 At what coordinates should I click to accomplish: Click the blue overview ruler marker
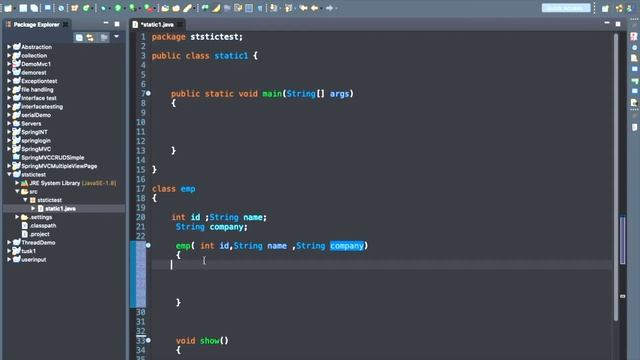point(622,241)
